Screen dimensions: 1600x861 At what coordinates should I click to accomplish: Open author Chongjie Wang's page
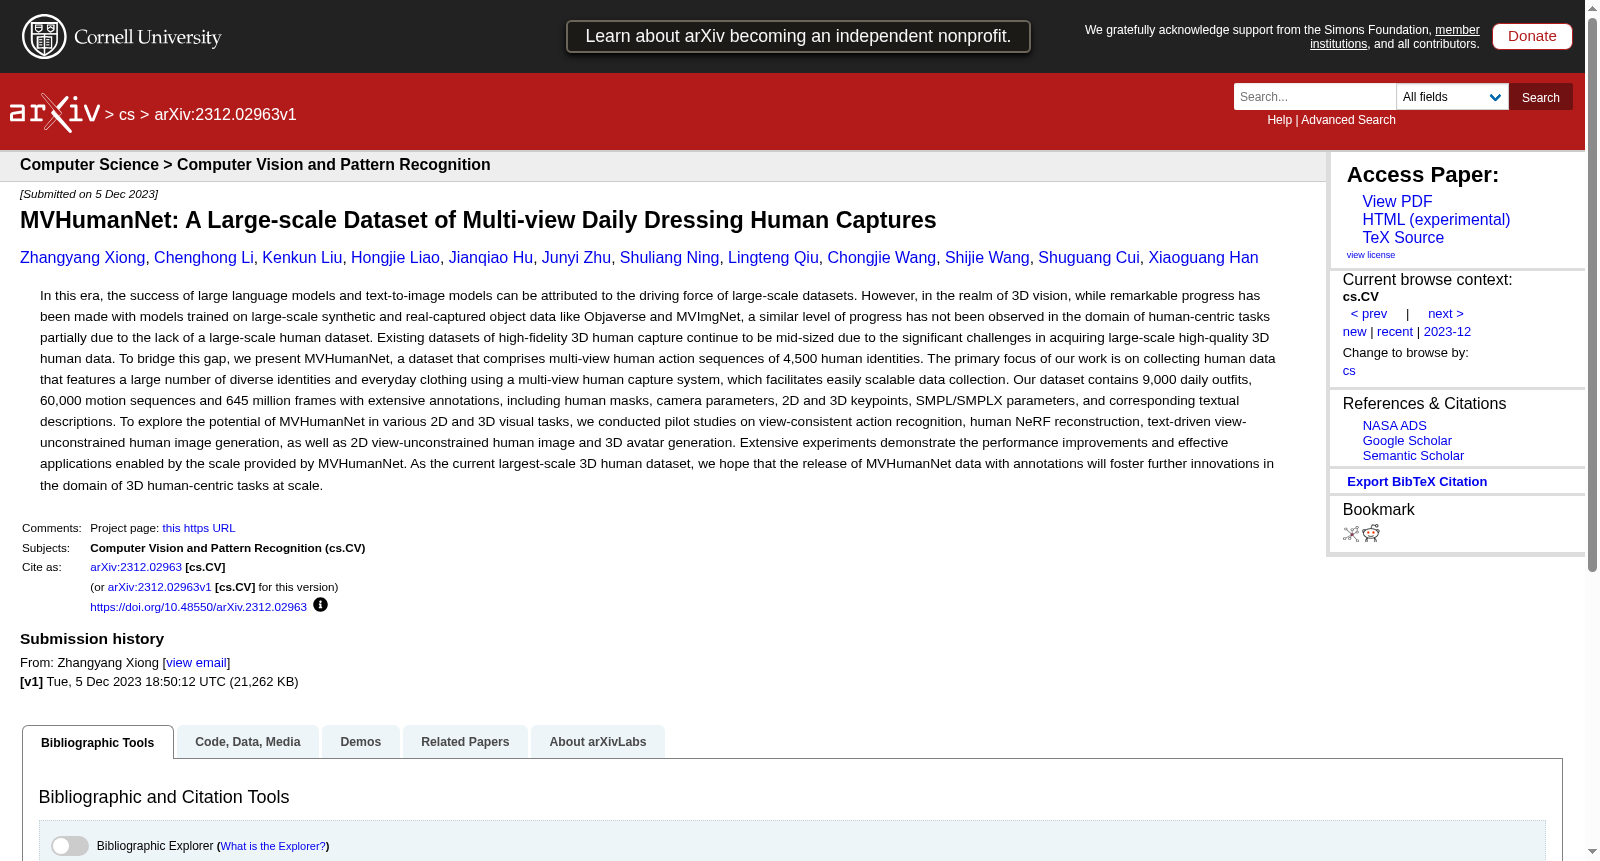pyautogui.click(x=882, y=258)
